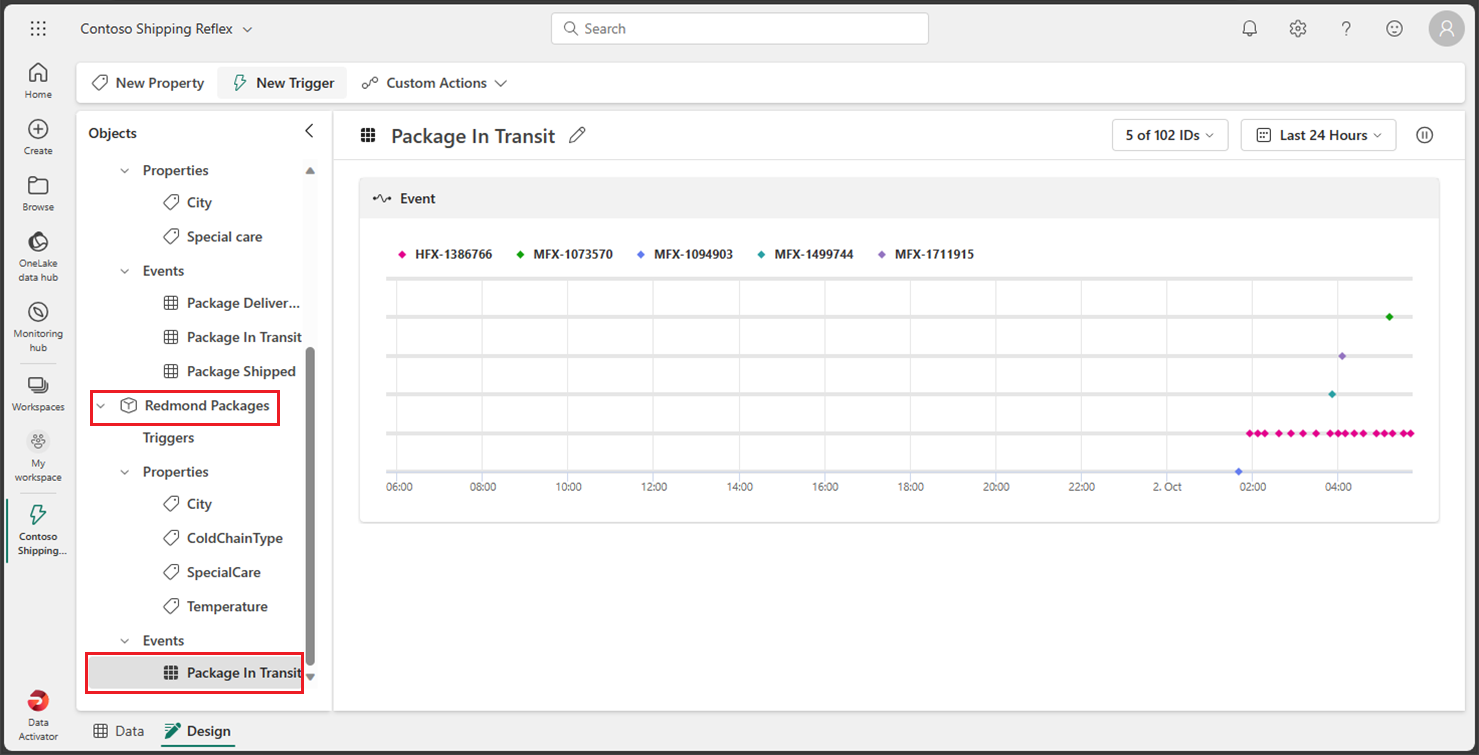Click the green MFX-1073570 data point

point(1389,317)
